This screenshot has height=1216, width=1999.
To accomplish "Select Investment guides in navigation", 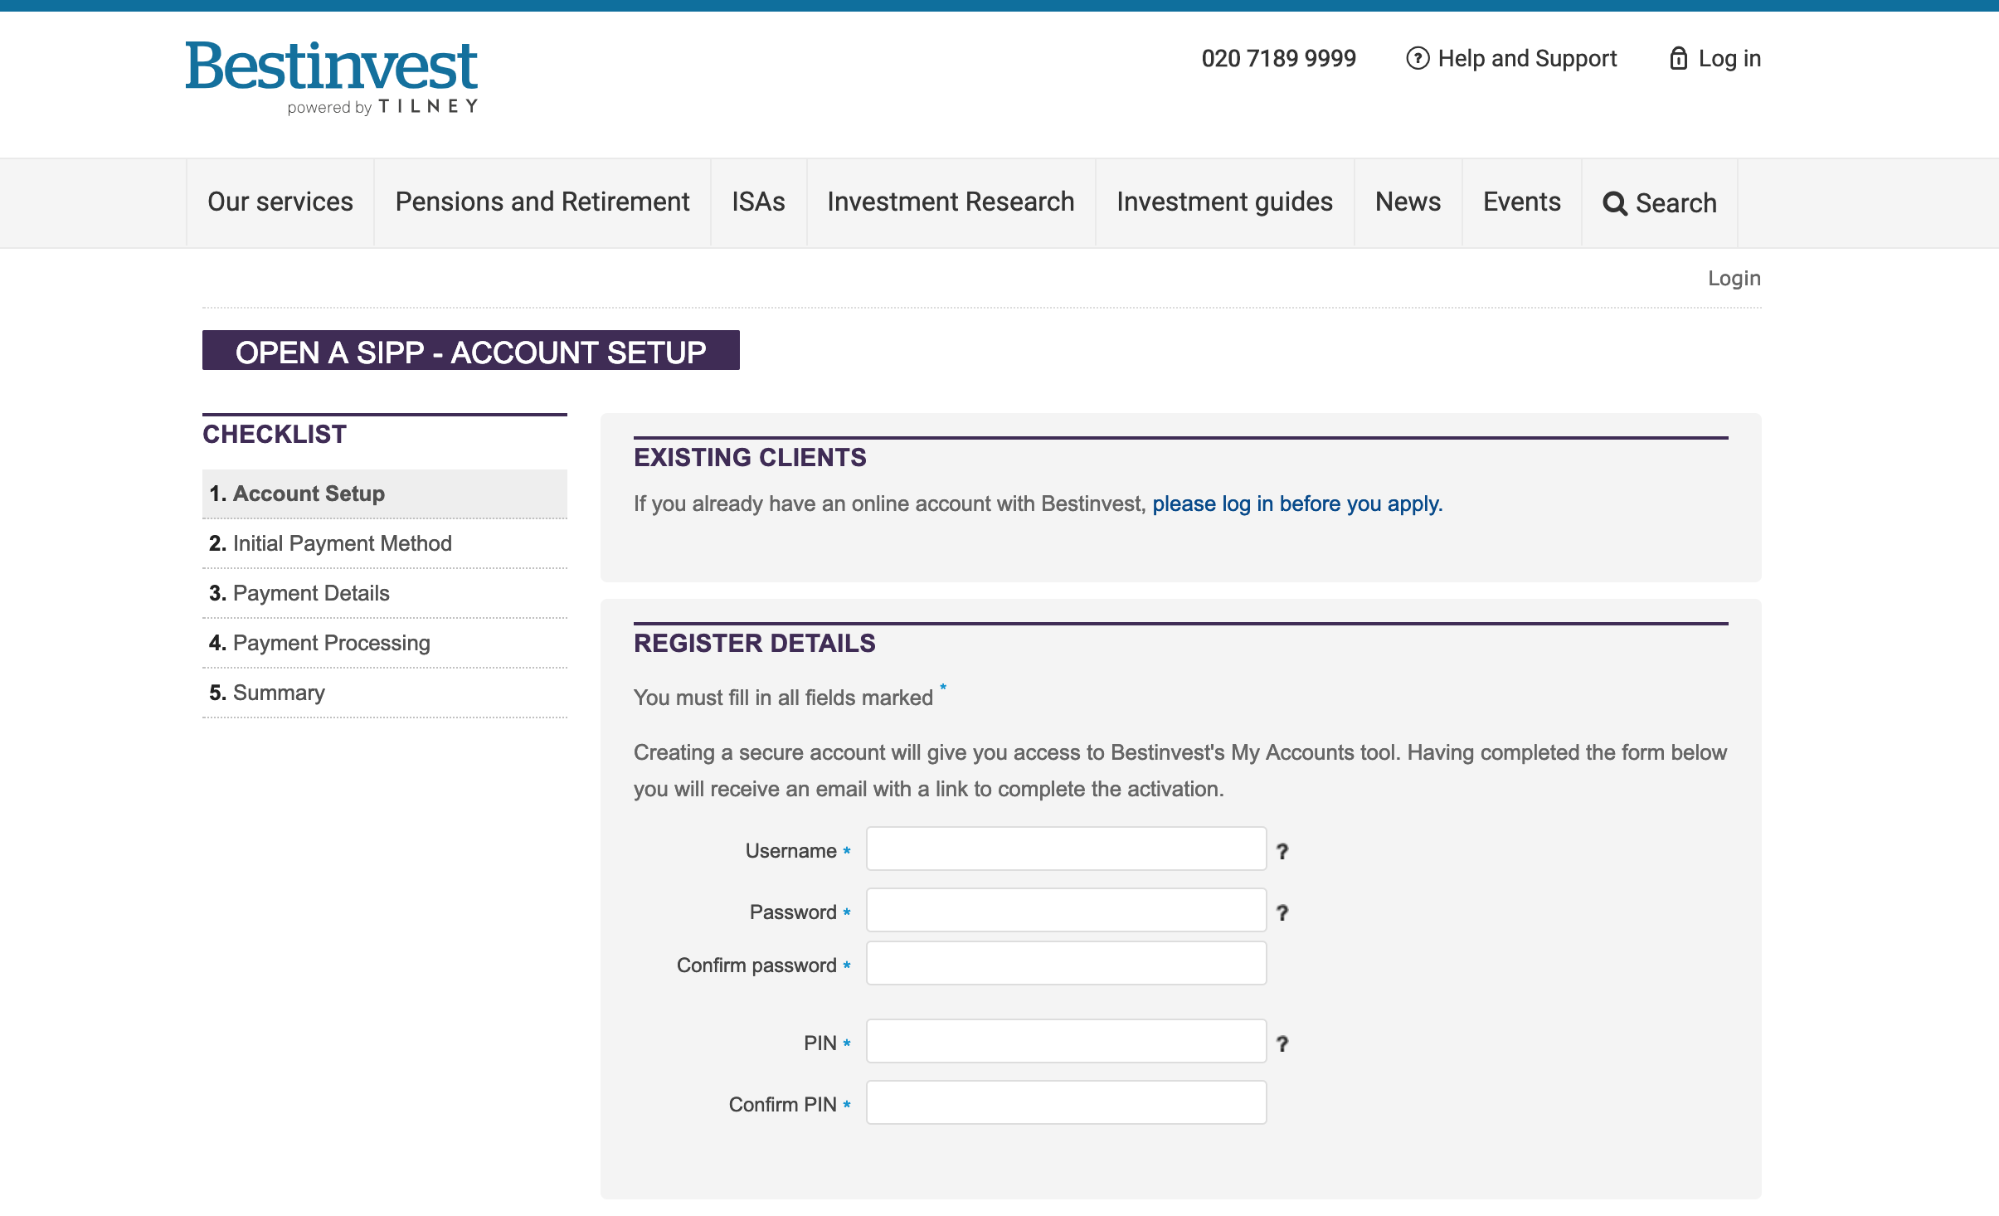I will coord(1224,202).
